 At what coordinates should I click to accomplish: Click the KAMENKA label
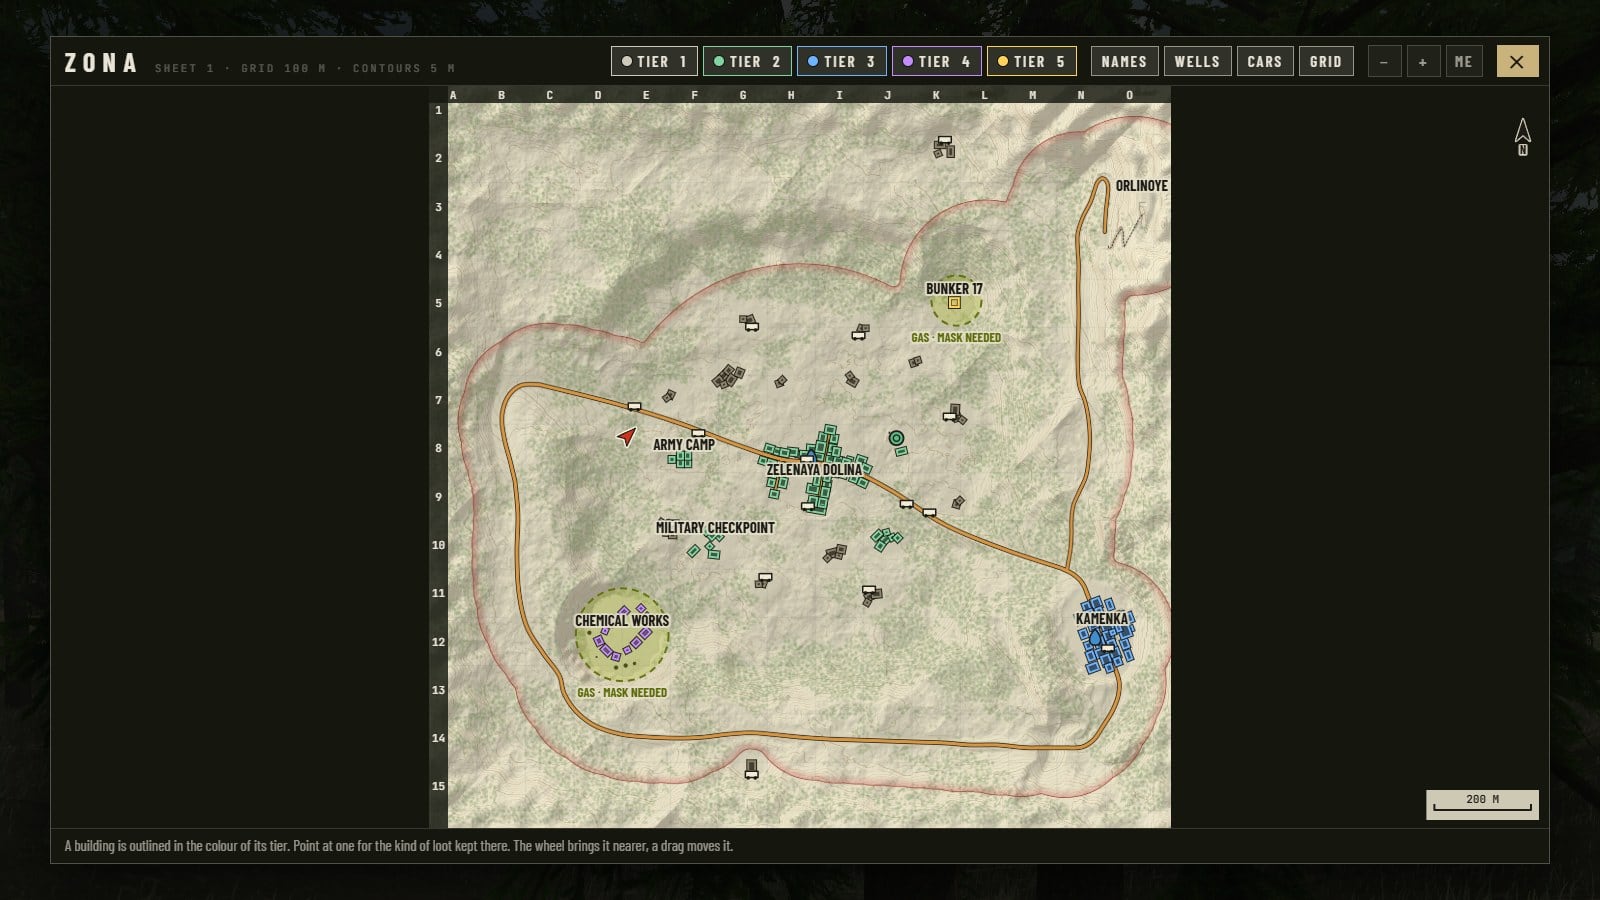click(x=1102, y=619)
